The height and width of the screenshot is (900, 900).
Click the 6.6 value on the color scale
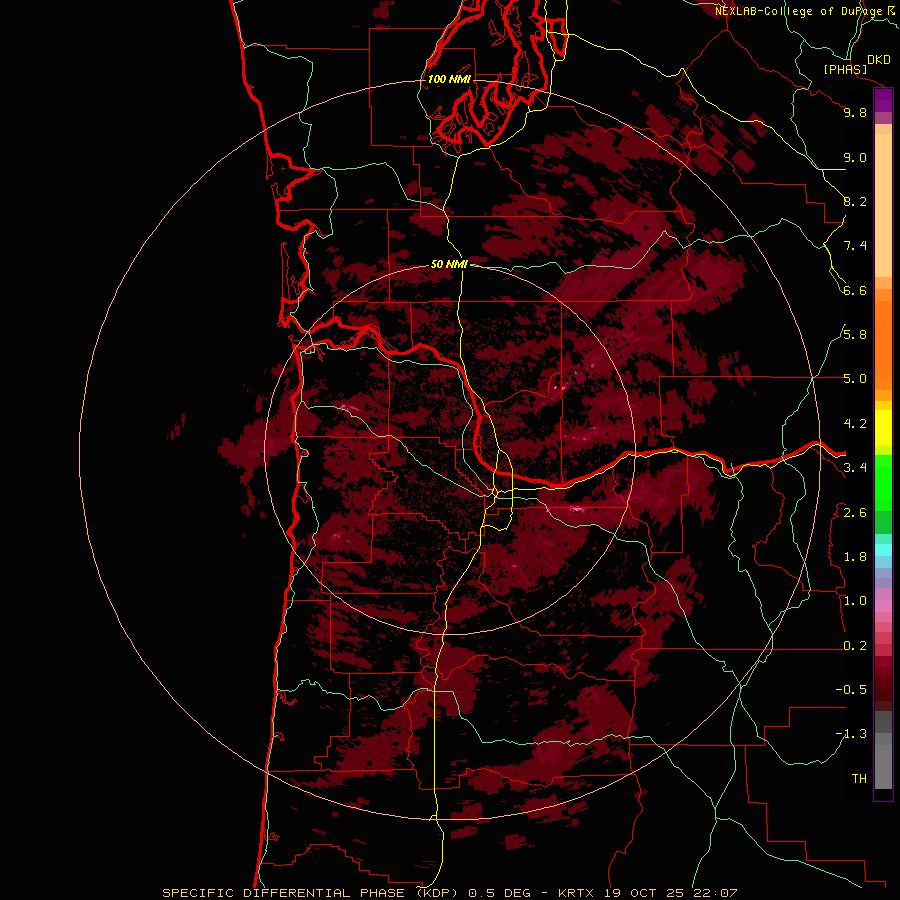point(855,290)
